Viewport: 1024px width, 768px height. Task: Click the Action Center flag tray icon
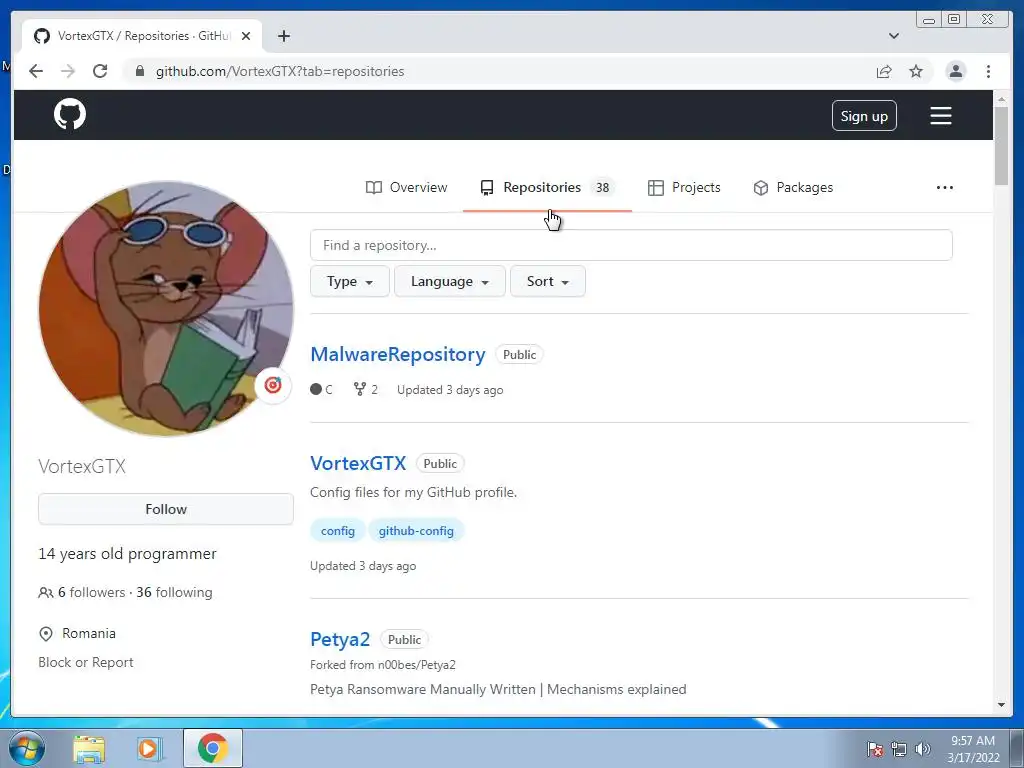tap(875, 748)
